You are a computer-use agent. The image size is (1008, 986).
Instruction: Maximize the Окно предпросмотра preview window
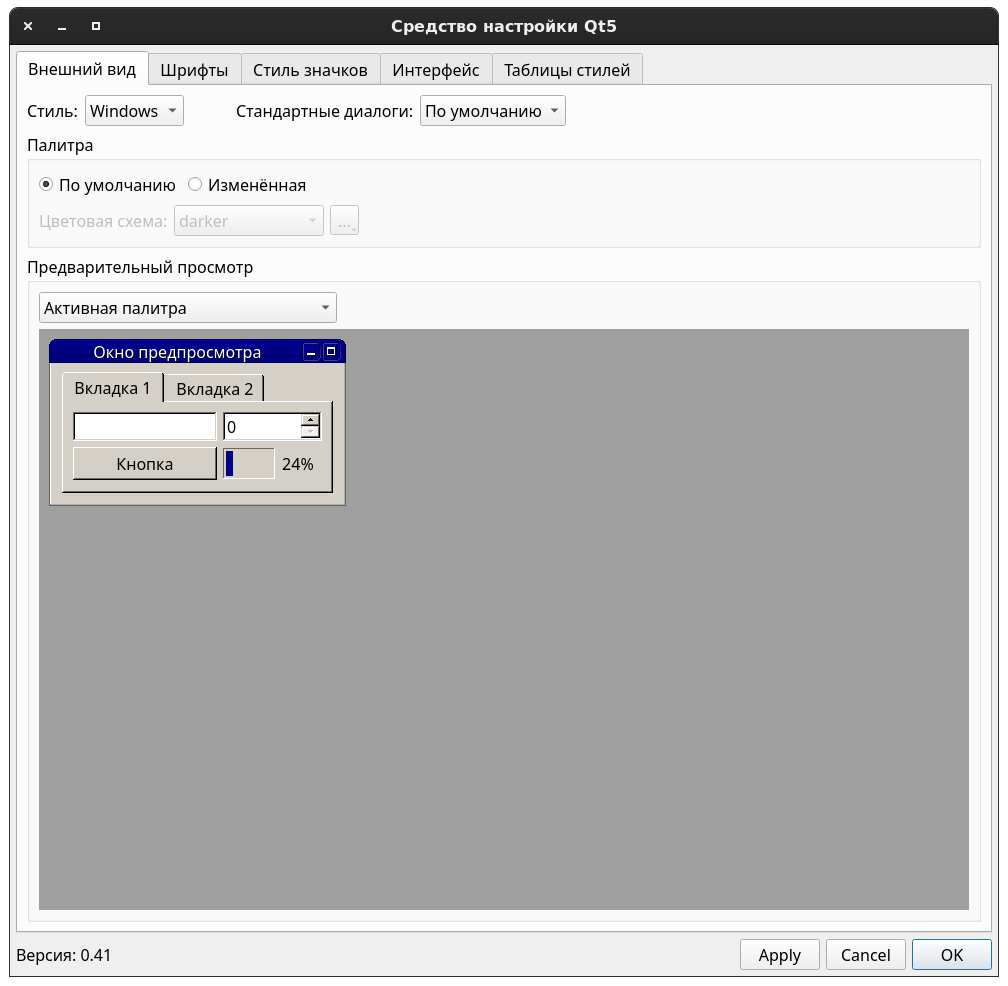coord(331,352)
